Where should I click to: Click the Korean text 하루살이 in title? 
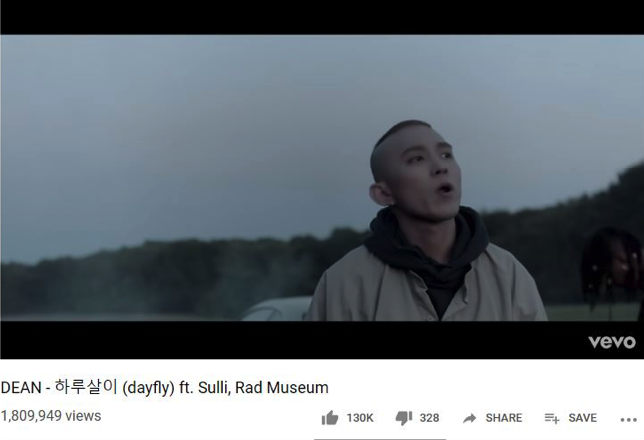pyautogui.click(x=86, y=387)
